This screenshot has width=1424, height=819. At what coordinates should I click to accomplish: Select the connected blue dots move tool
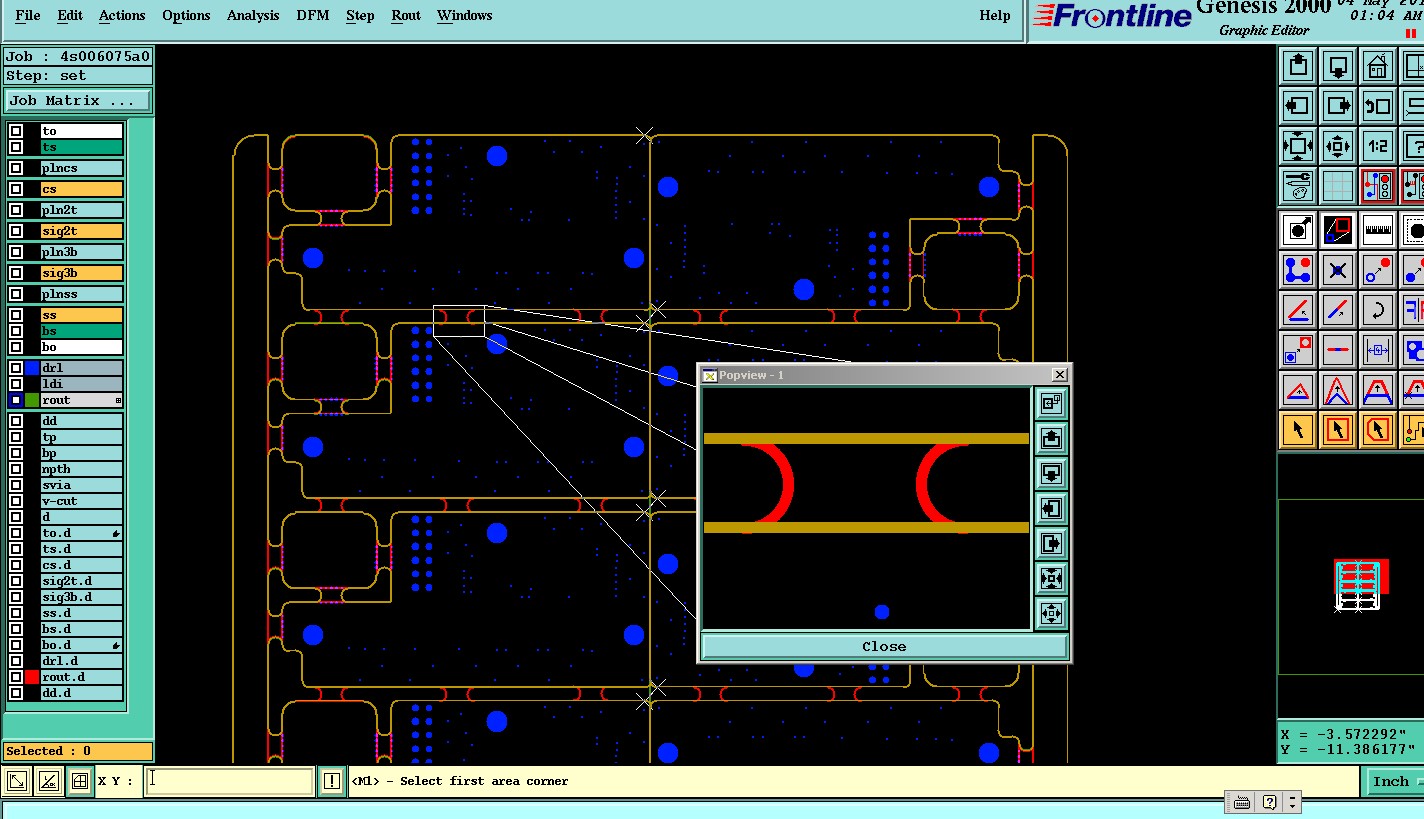[1297, 270]
